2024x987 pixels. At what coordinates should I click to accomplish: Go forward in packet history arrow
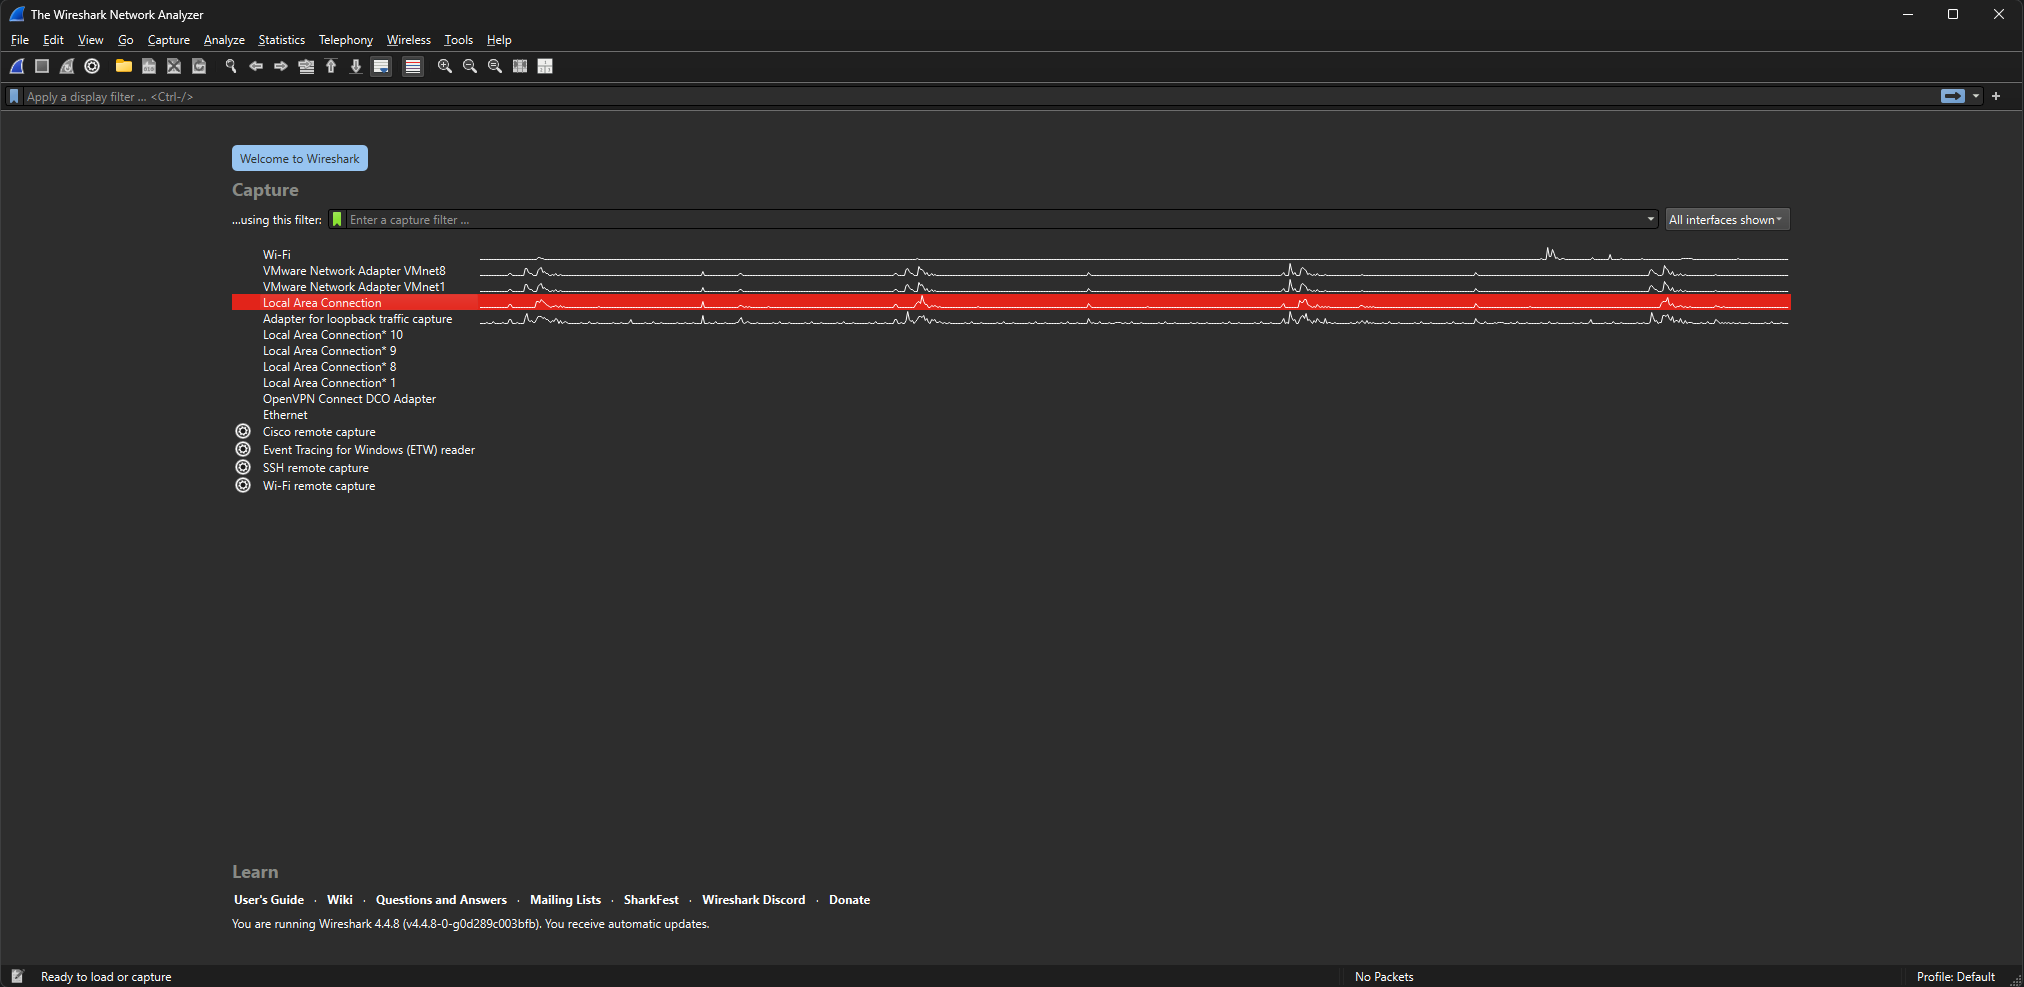[x=281, y=66]
